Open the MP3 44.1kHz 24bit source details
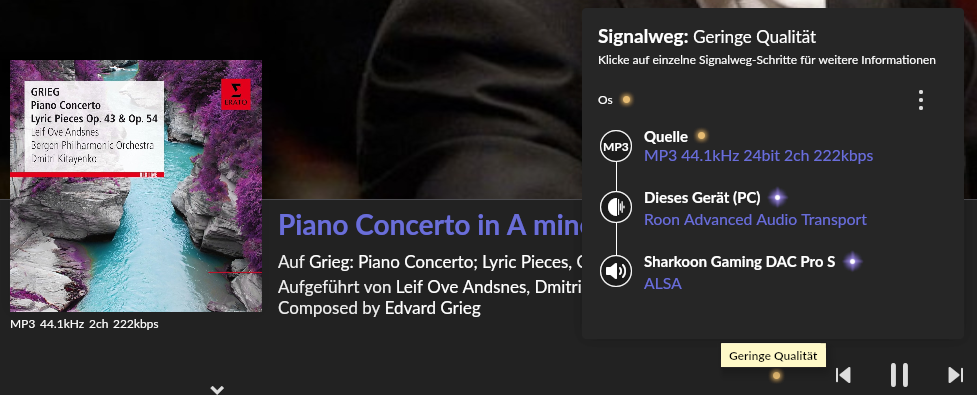This screenshot has width=977, height=395. pyautogui.click(x=758, y=156)
